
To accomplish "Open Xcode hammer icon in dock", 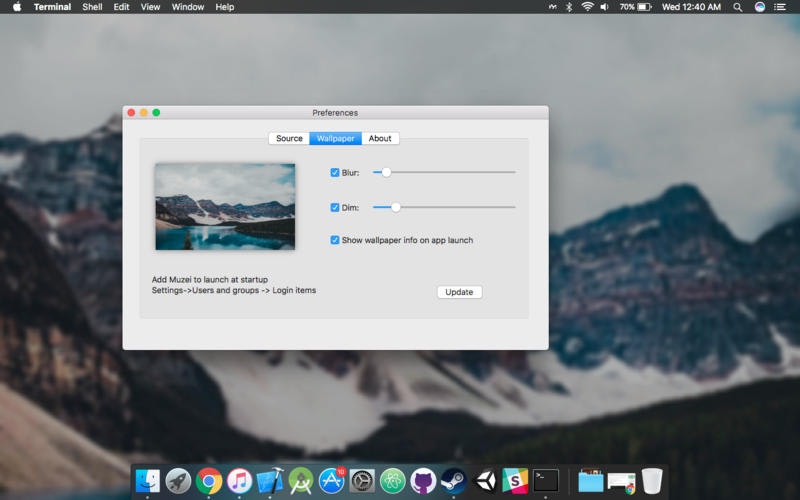I will [270, 481].
